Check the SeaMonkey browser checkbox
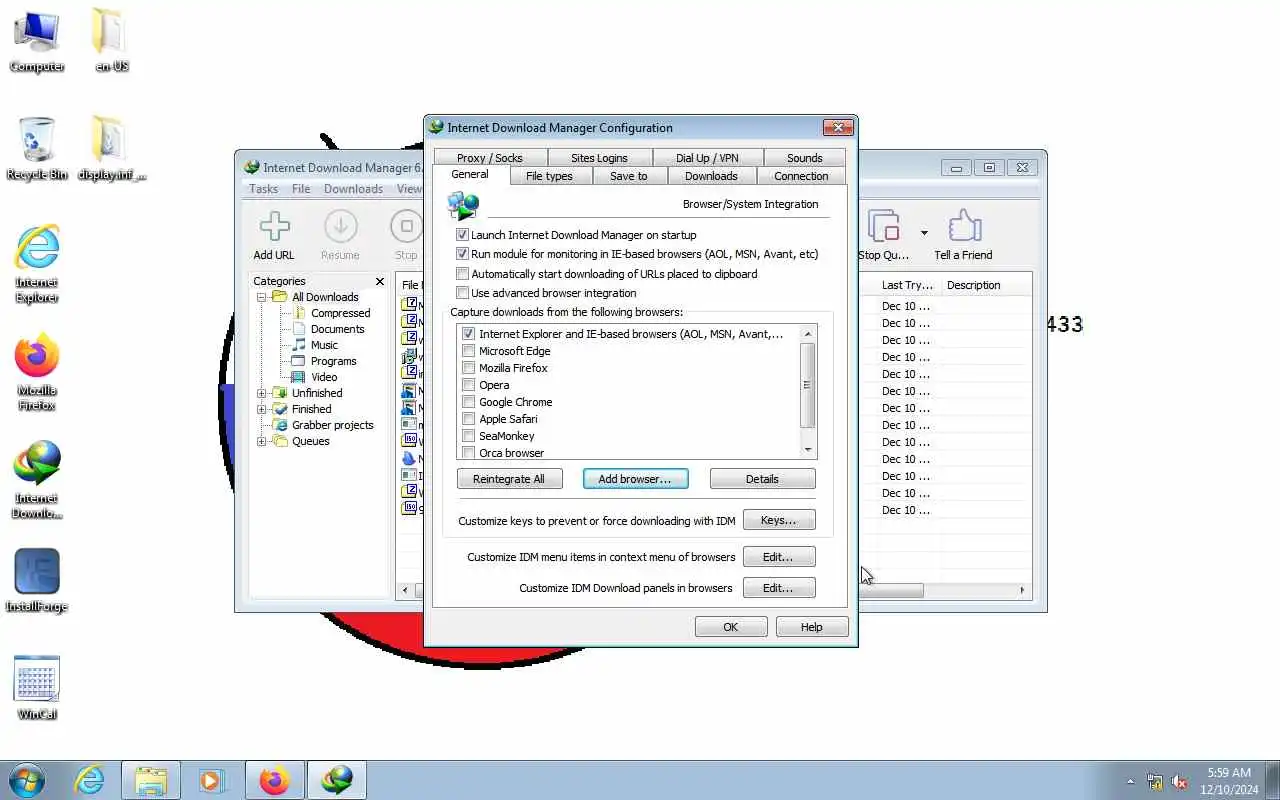The width and height of the screenshot is (1280, 800). pyautogui.click(x=468, y=436)
